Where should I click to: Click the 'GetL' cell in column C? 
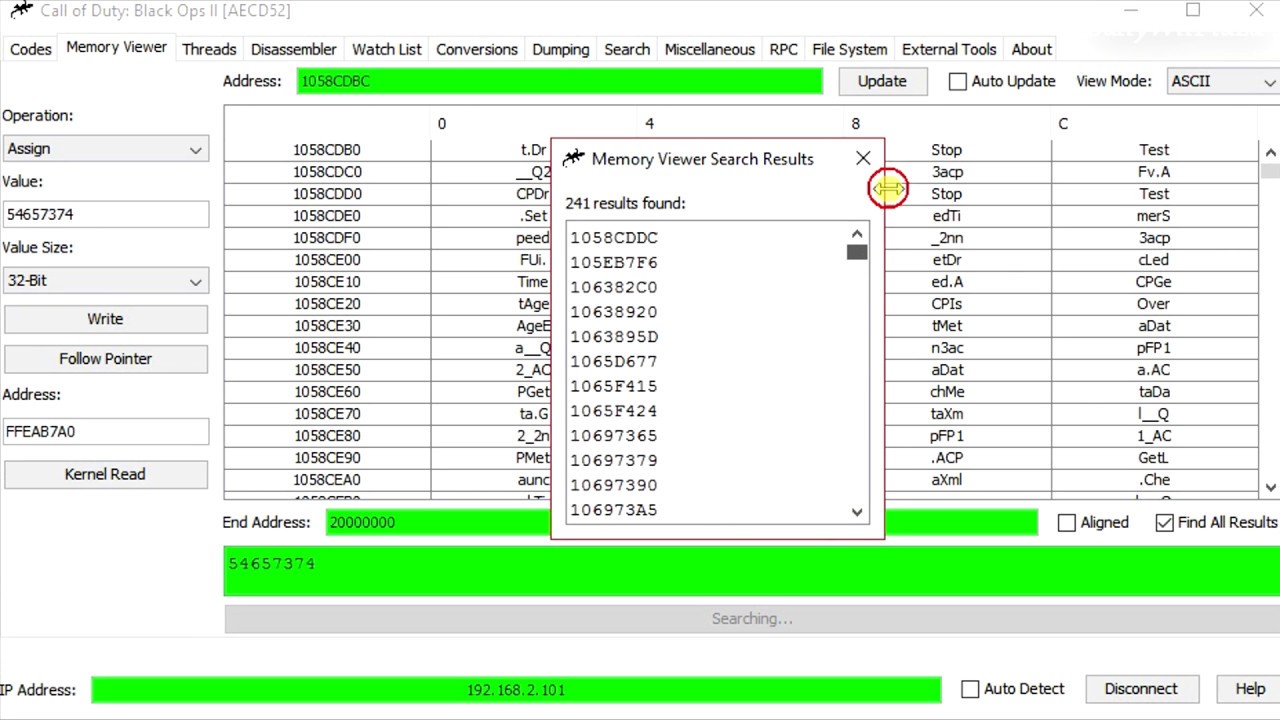1153,458
